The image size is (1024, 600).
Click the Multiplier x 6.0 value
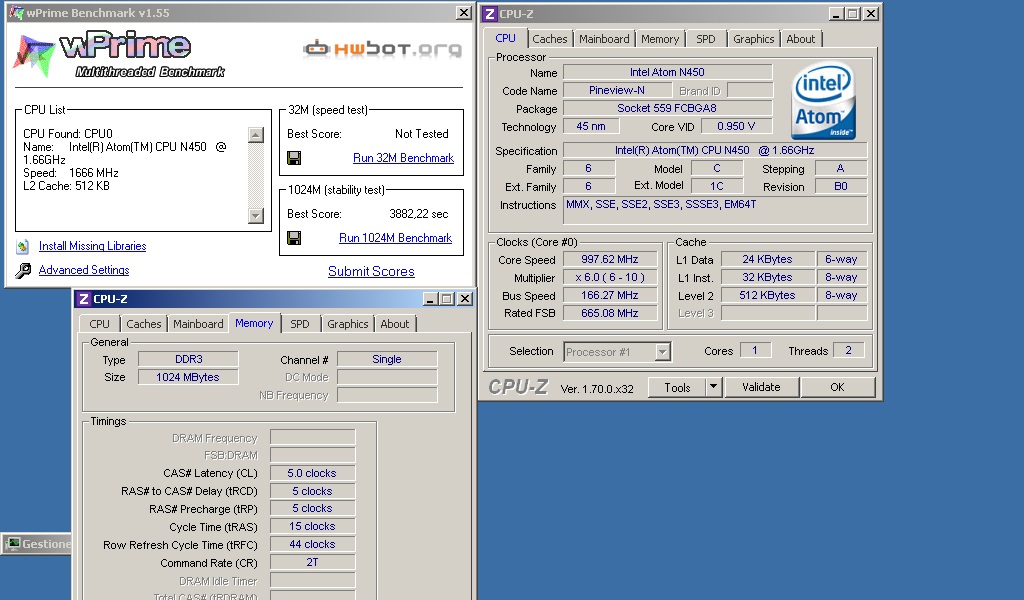click(x=609, y=277)
